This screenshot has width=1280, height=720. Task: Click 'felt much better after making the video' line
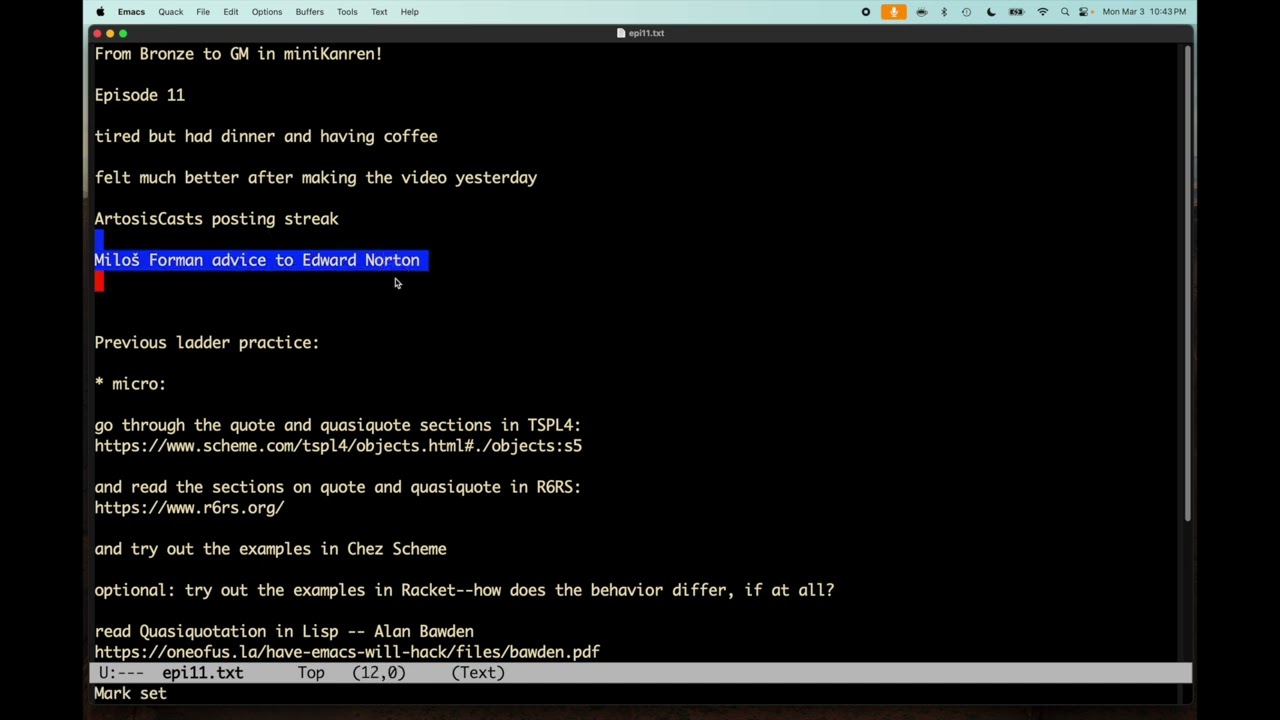pos(316,178)
